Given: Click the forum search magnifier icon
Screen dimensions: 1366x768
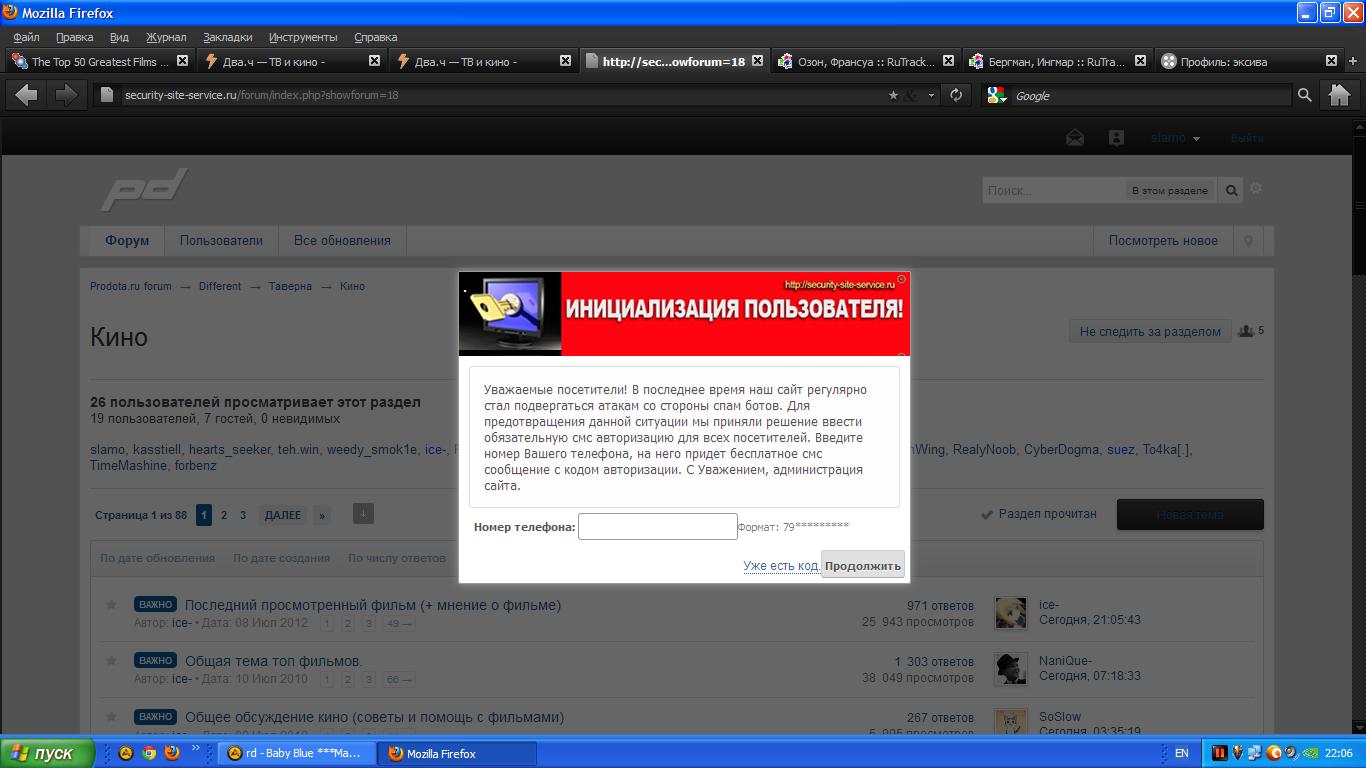Looking at the screenshot, I should 1232,190.
